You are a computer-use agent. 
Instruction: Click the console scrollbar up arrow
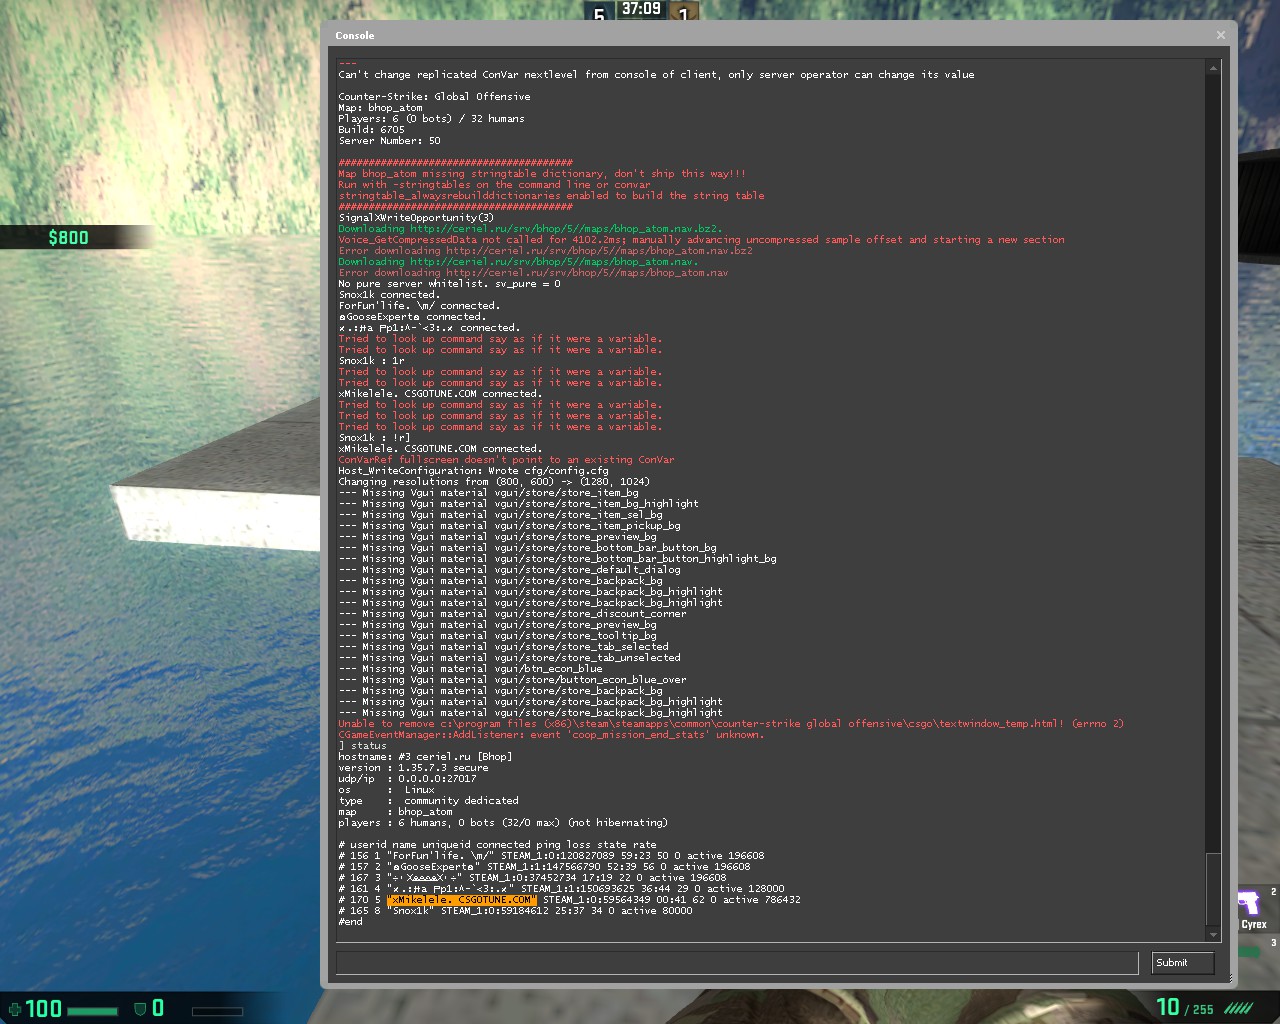[x=1213, y=69]
